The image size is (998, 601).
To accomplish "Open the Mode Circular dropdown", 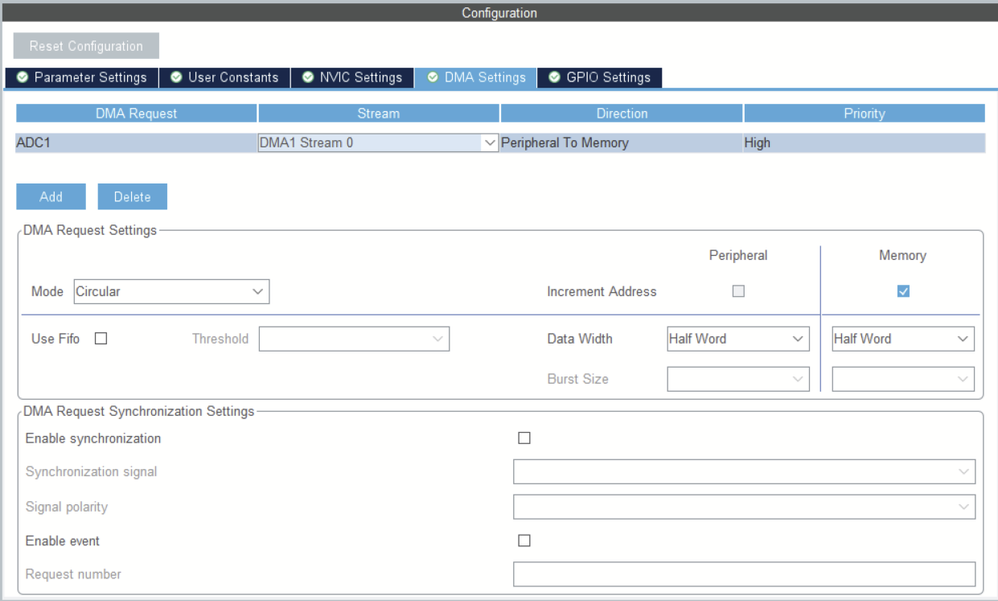I will (x=171, y=292).
